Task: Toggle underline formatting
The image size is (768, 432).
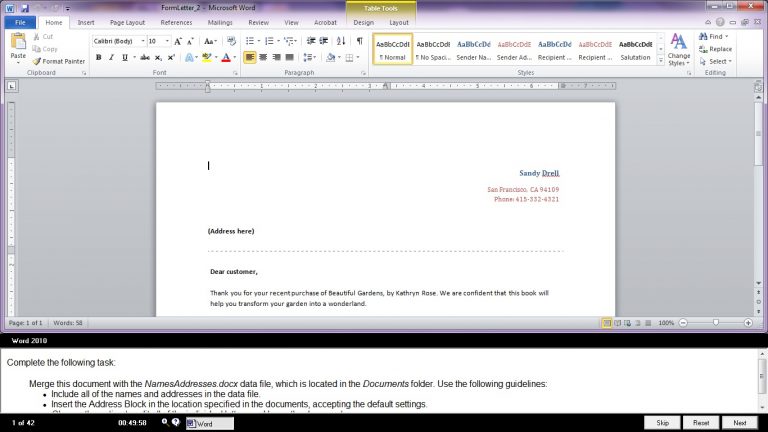Action: (126, 58)
